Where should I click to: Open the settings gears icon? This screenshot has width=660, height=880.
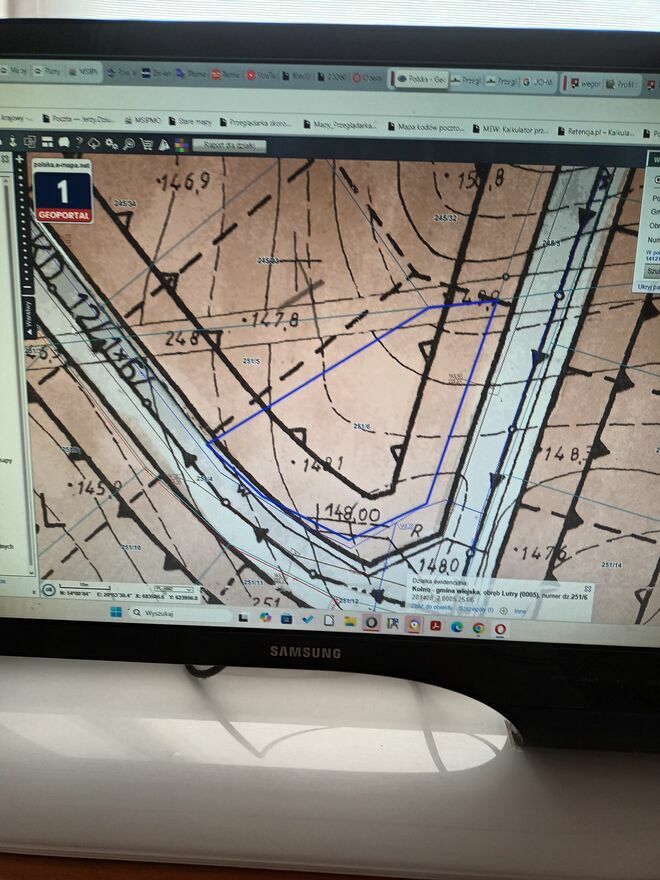pyautogui.click(x=111, y=144)
